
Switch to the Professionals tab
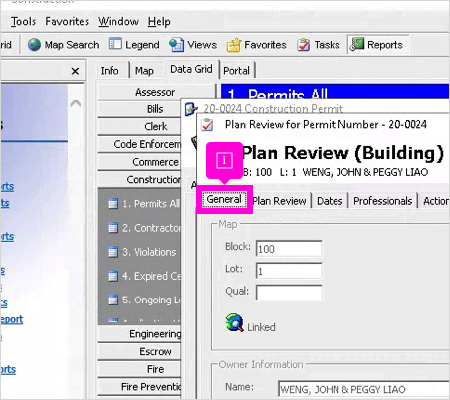383,201
